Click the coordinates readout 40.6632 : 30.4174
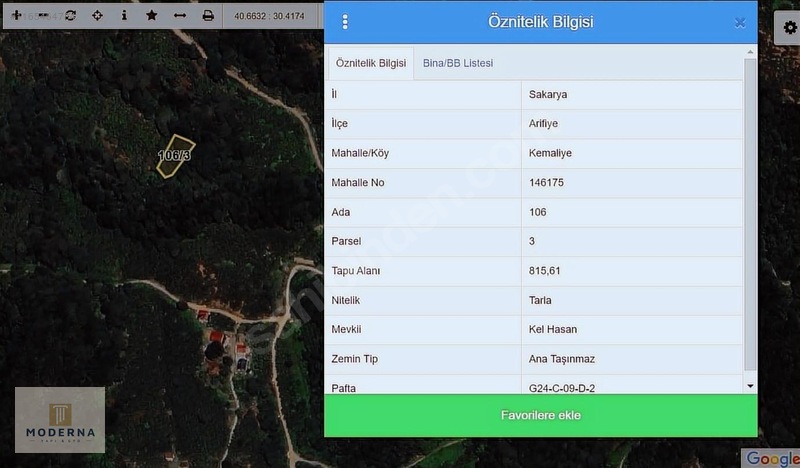Screen dimensions: 800x468 pos(269,16)
